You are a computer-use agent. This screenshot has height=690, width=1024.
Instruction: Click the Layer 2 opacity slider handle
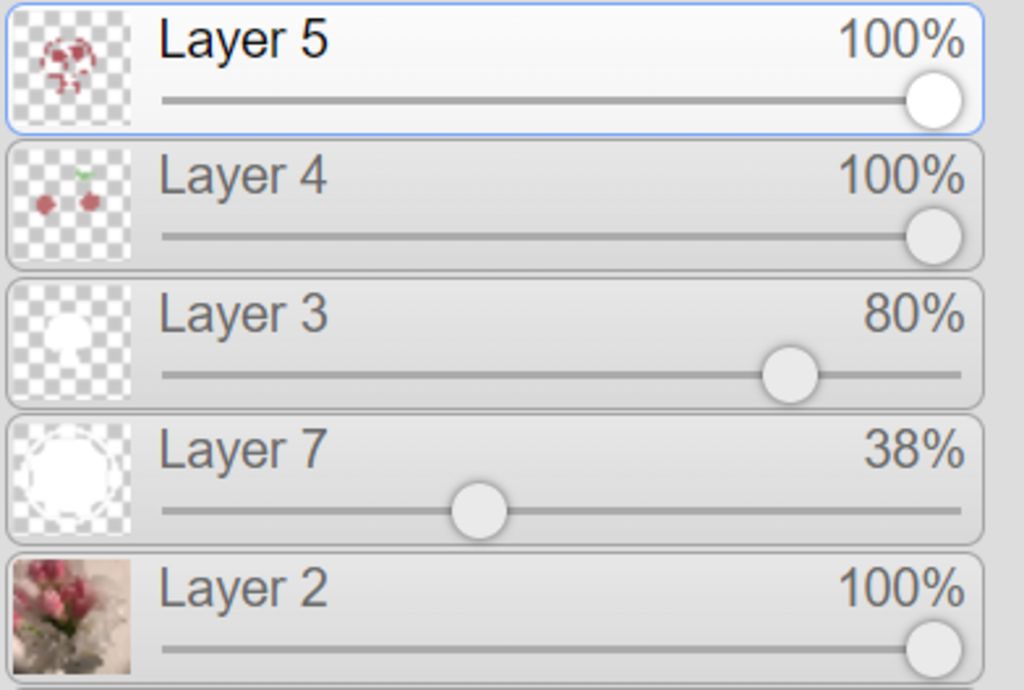tap(933, 649)
